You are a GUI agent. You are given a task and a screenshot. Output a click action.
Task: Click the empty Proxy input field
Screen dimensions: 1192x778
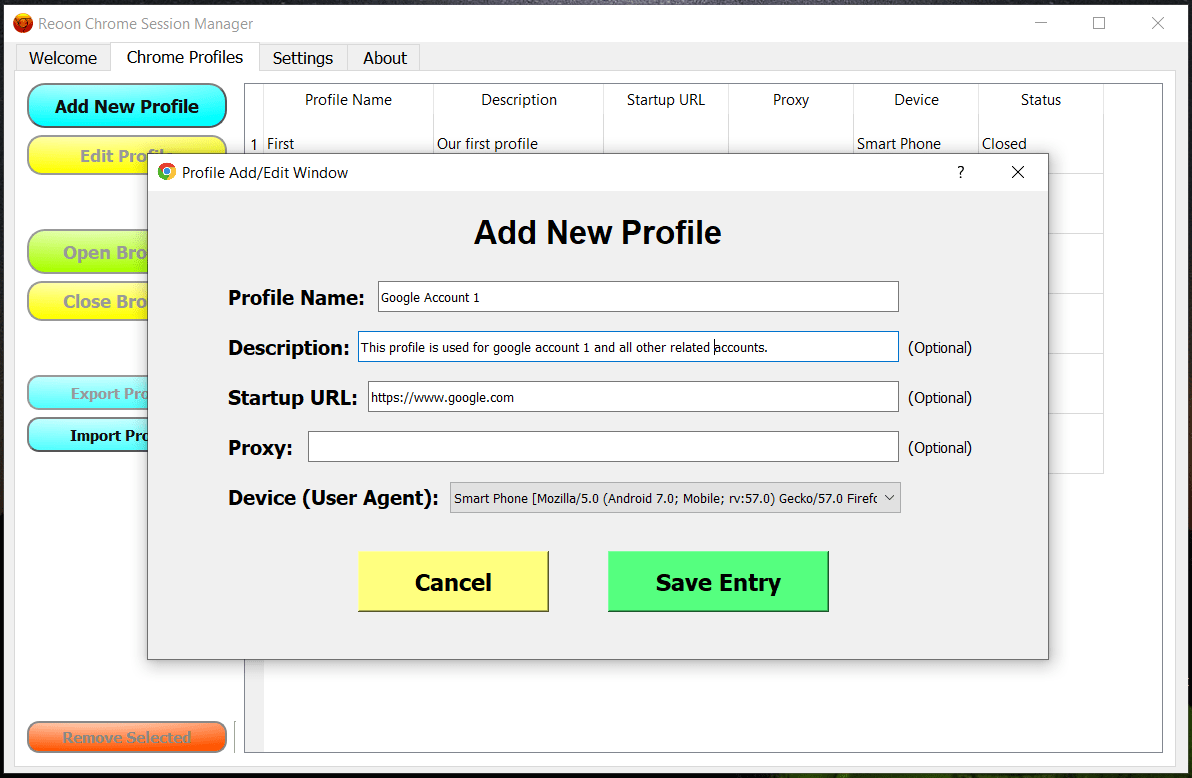pyautogui.click(x=603, y=447)
